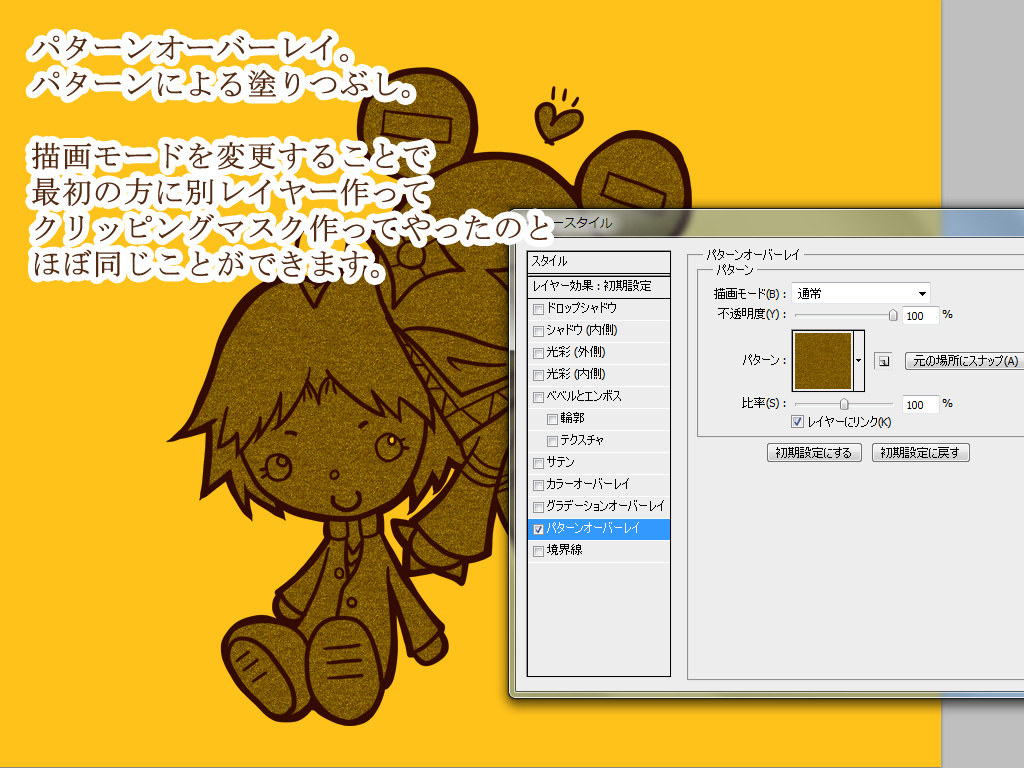Image resolution: width=1024 pixels, height=768 pixels.
Task: Uncheck the パターンオーバーレイ checkbox
Action: click(x=539, y=529)
